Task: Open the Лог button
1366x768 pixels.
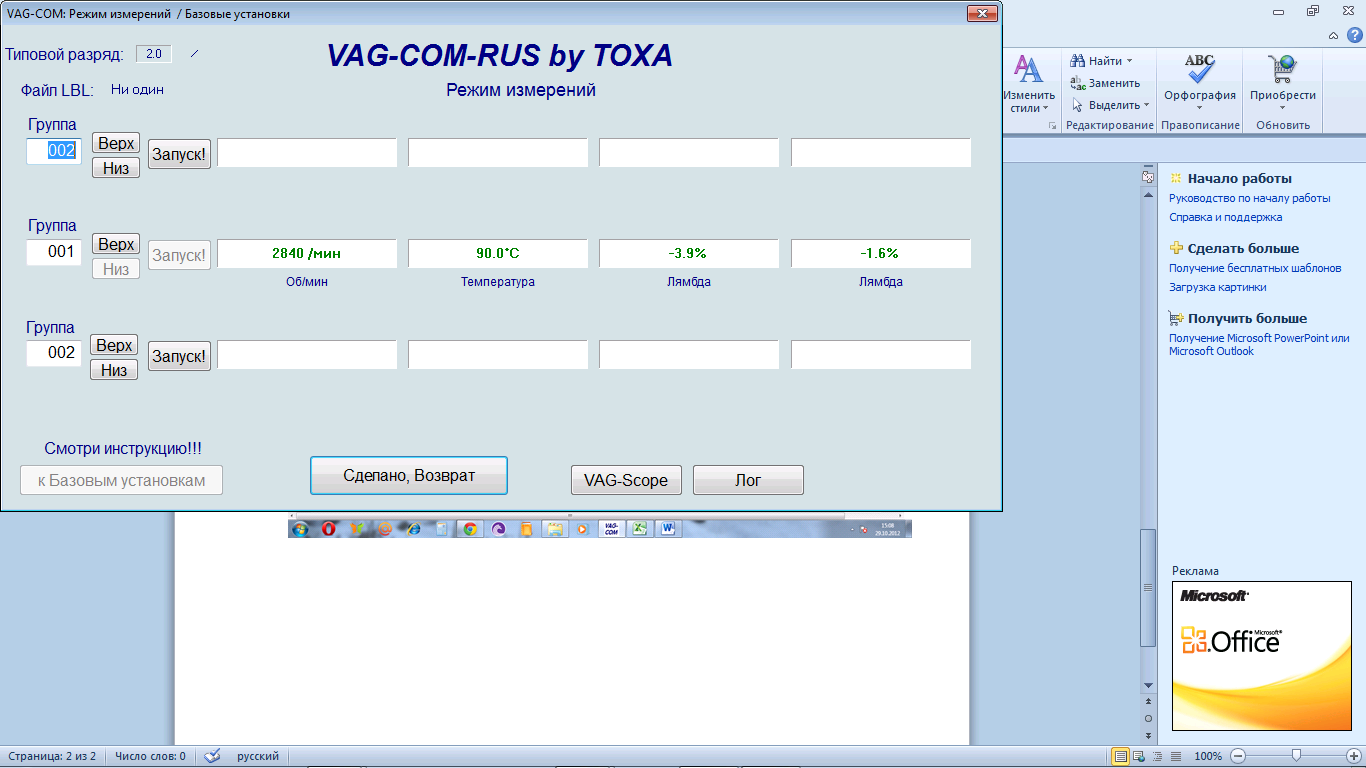Action: [x=748, y=480]
